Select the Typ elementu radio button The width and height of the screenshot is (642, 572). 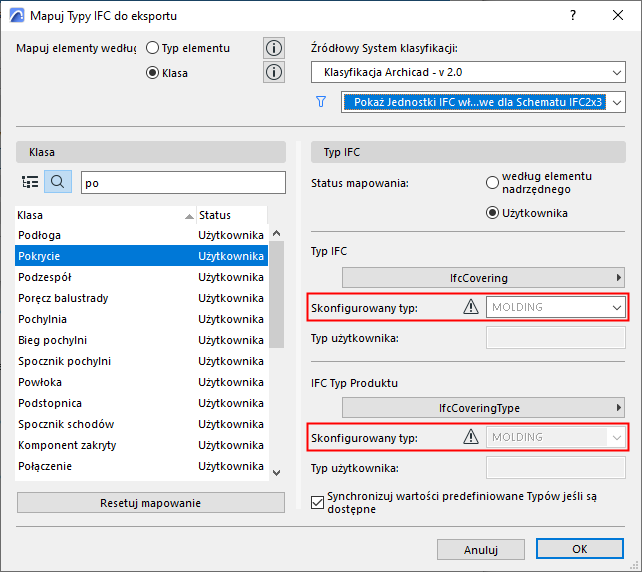coord(153,48)
